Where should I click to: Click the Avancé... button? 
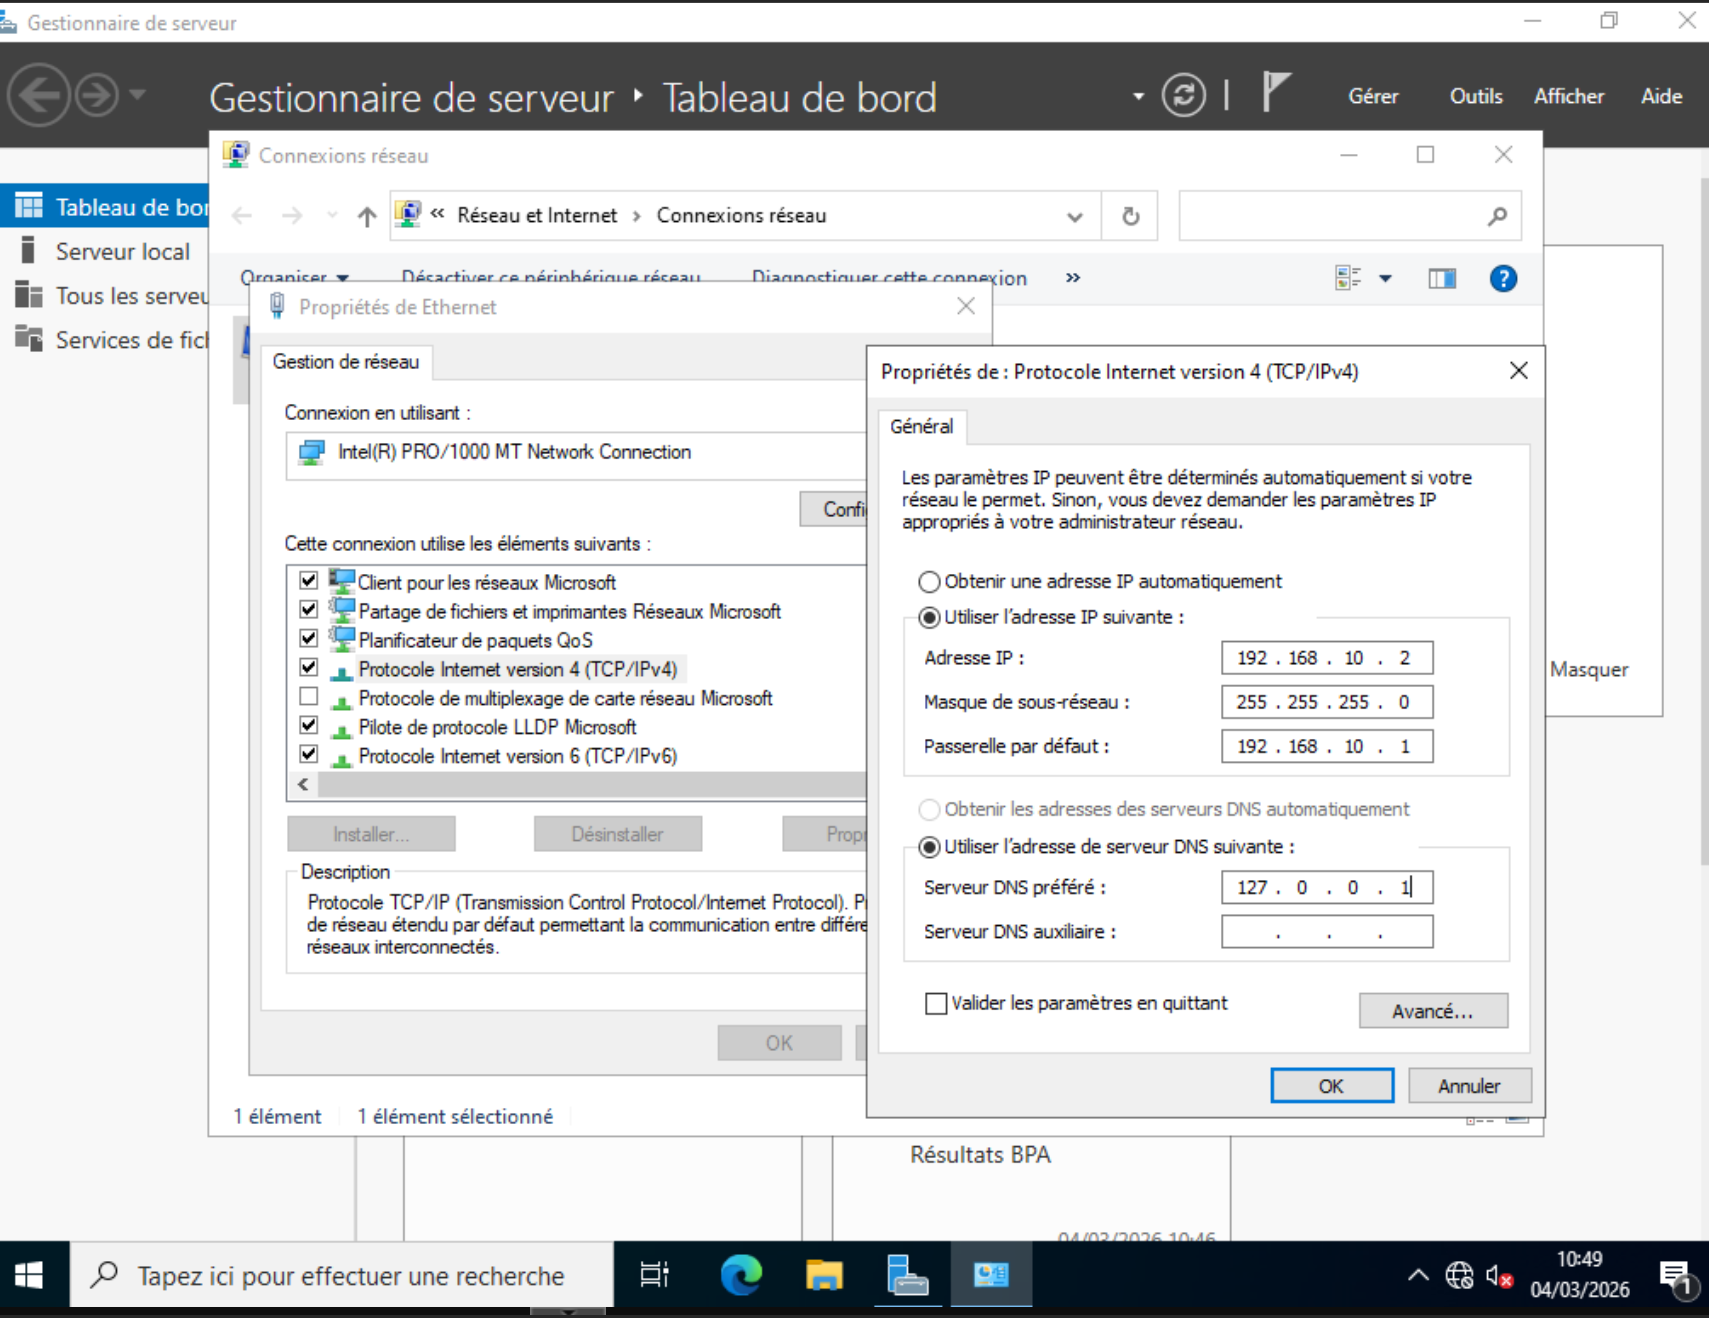[1432, 1011]
